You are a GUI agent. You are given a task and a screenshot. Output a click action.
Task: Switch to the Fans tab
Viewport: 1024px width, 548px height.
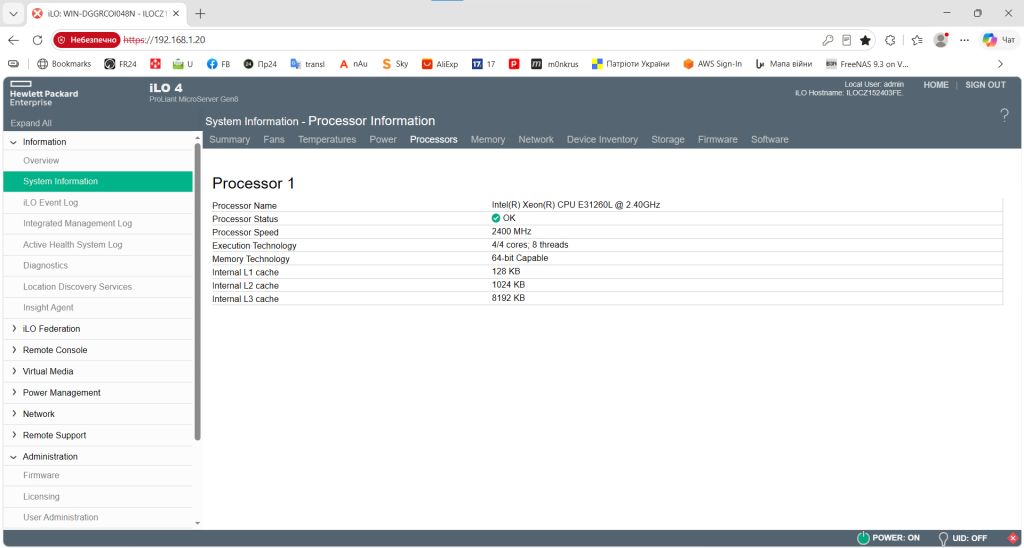click(274, 139)
